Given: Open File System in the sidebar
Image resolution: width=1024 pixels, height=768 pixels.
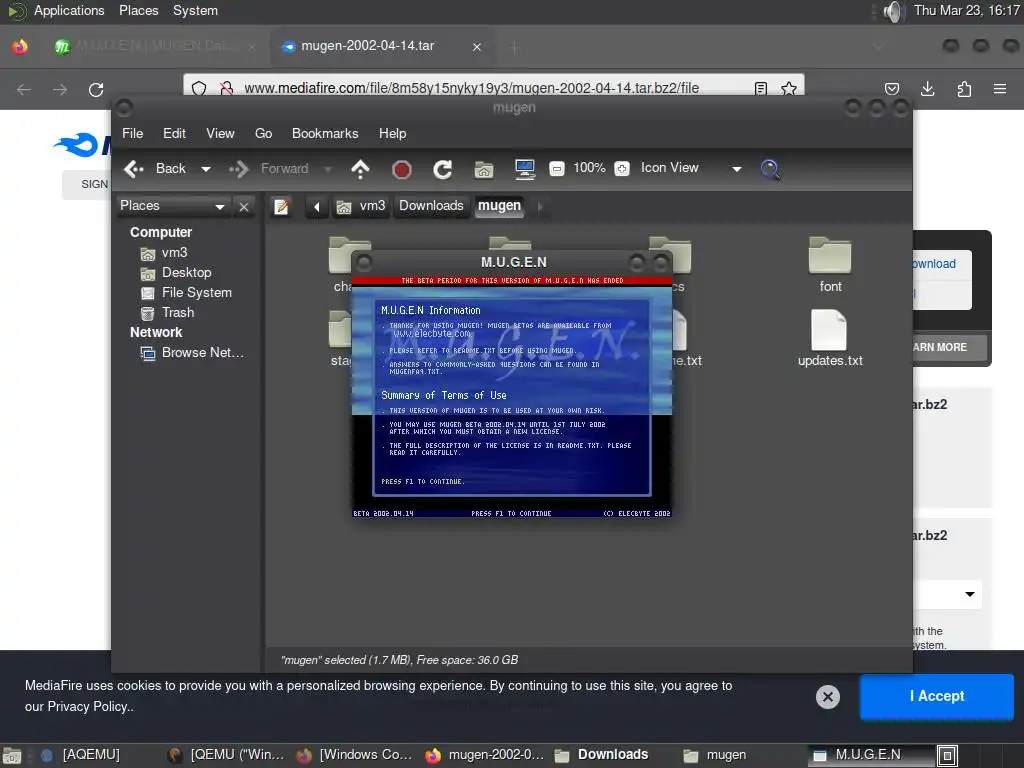Looking at the screenshot, I should coord(186,293).
